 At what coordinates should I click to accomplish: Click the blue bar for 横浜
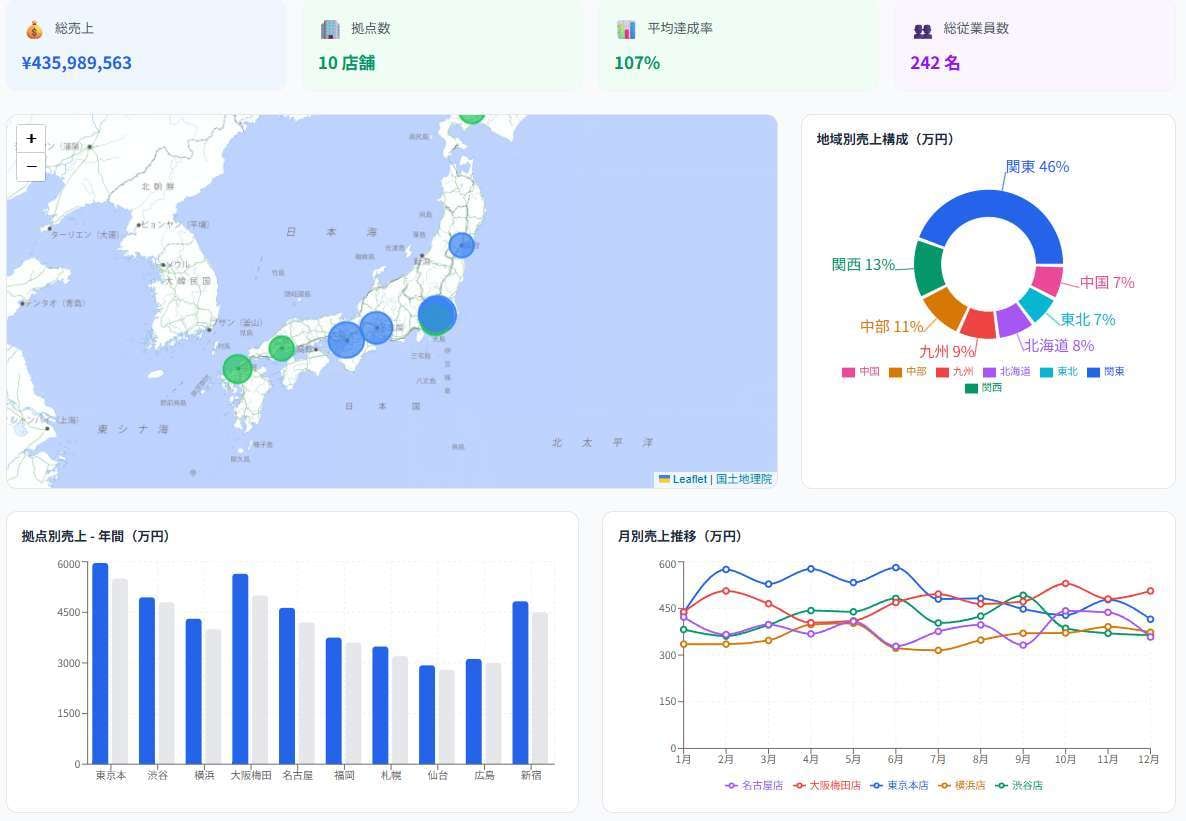click(x=194, y=692)
